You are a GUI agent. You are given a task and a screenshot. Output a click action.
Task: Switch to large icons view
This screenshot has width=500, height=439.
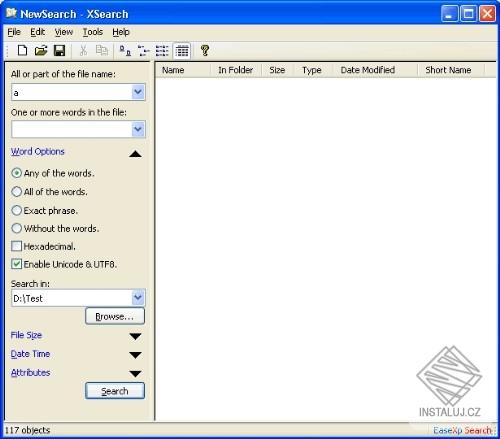click(x=125, y=51)
